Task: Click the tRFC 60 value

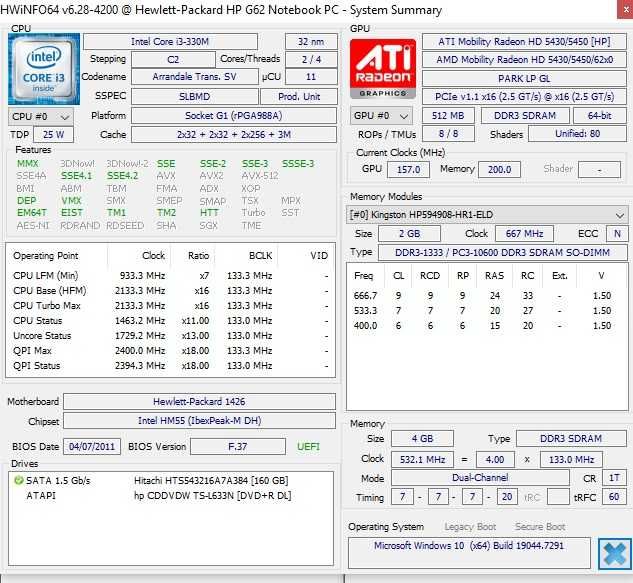Action: [614, 497]
